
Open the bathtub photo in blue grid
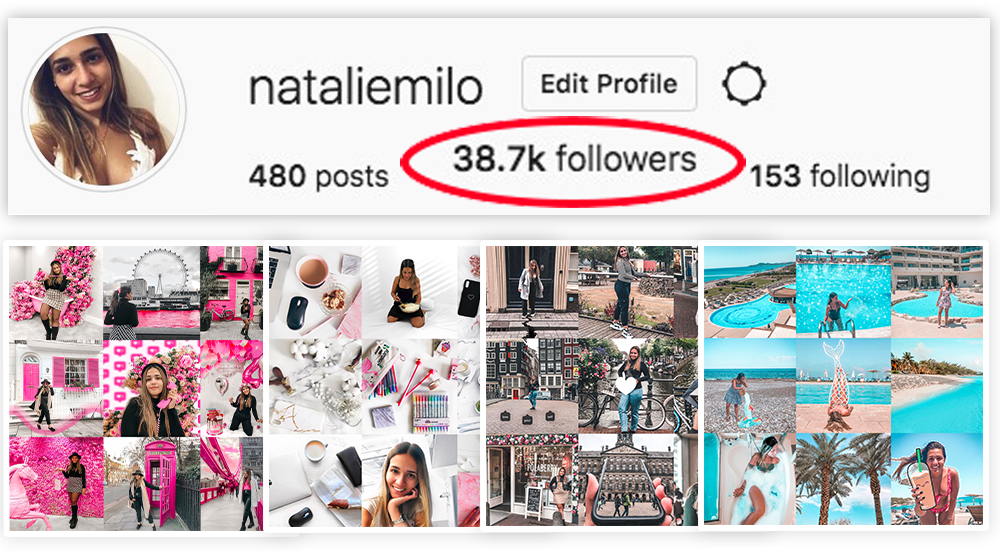click(x=749, y=479)
